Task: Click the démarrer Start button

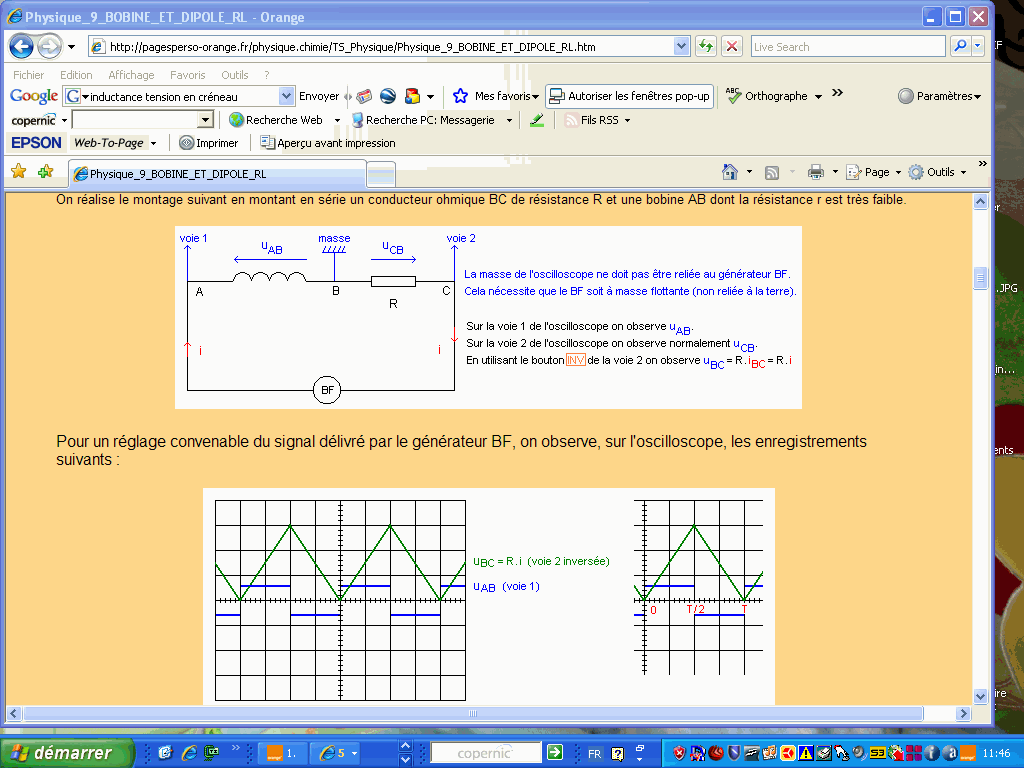Action: point(67,753)
